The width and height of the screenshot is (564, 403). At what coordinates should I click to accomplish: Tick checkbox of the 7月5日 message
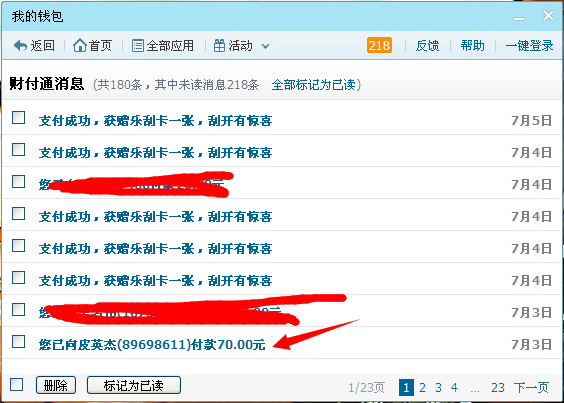(x=18, y=118)
